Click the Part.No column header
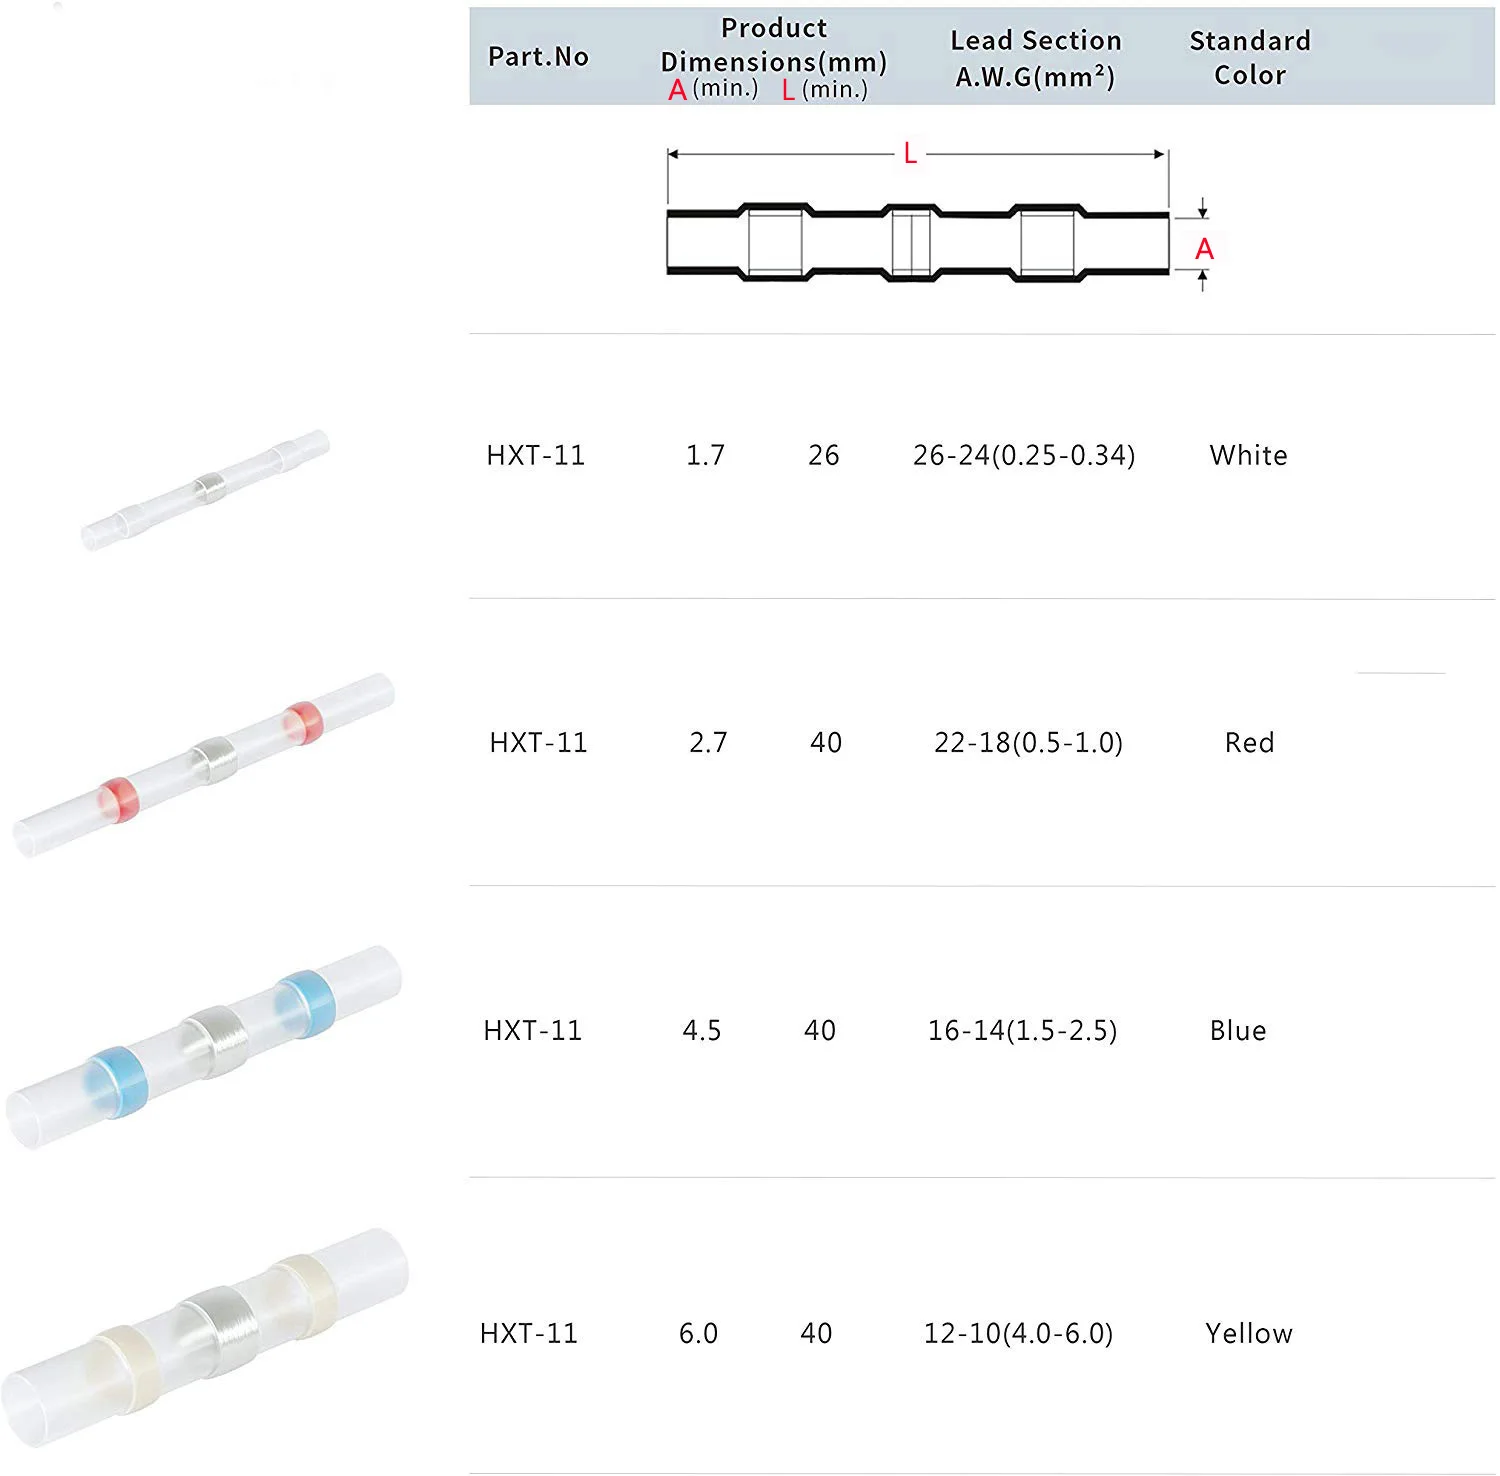Viewport: 1500px width, 1476px height. click(x=538, y=57)
